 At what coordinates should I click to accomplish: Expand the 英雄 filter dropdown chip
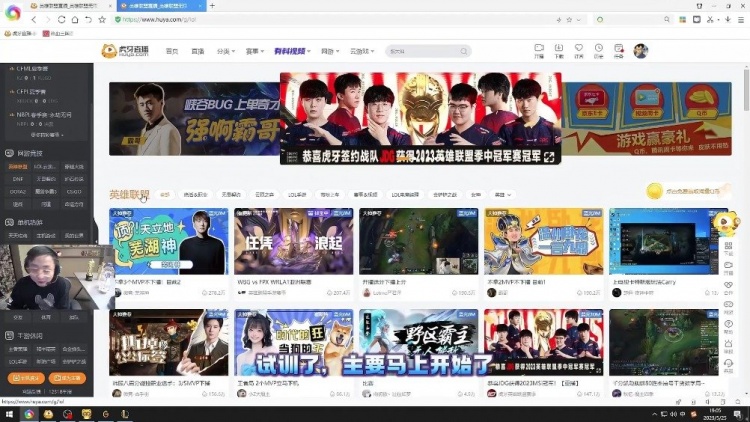point(503,195)
